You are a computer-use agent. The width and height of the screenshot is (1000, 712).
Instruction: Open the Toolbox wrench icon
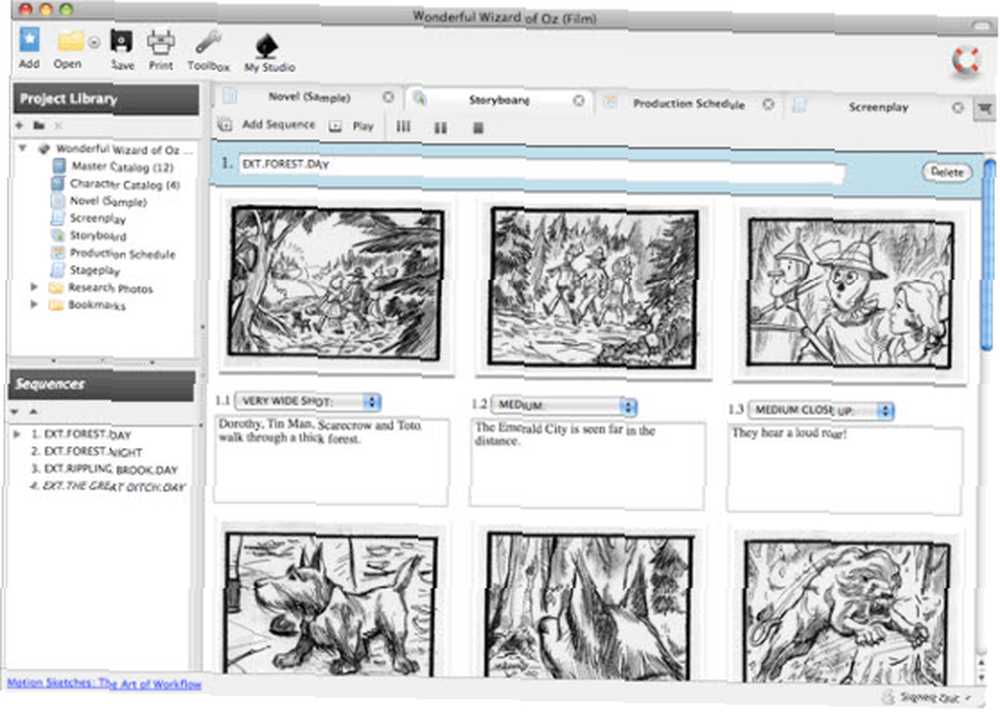click(x=208, y=43)
